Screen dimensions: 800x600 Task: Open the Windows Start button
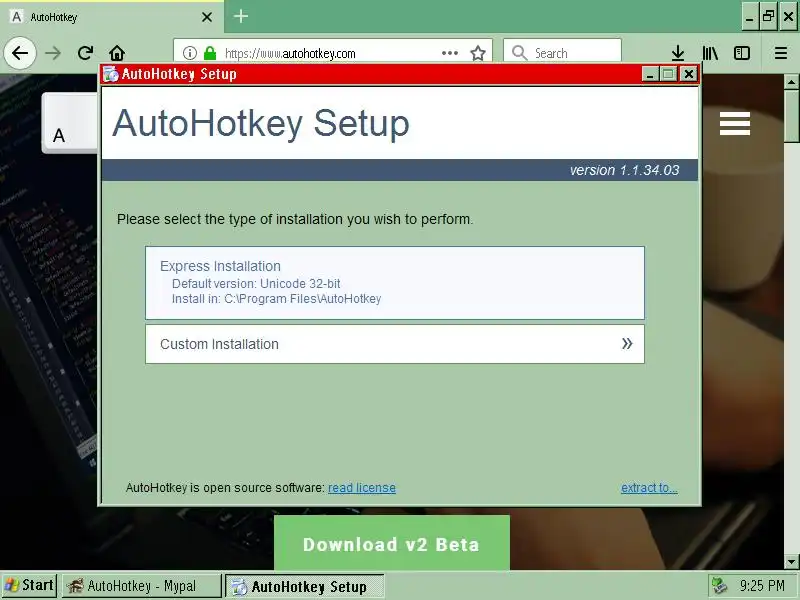29,585
